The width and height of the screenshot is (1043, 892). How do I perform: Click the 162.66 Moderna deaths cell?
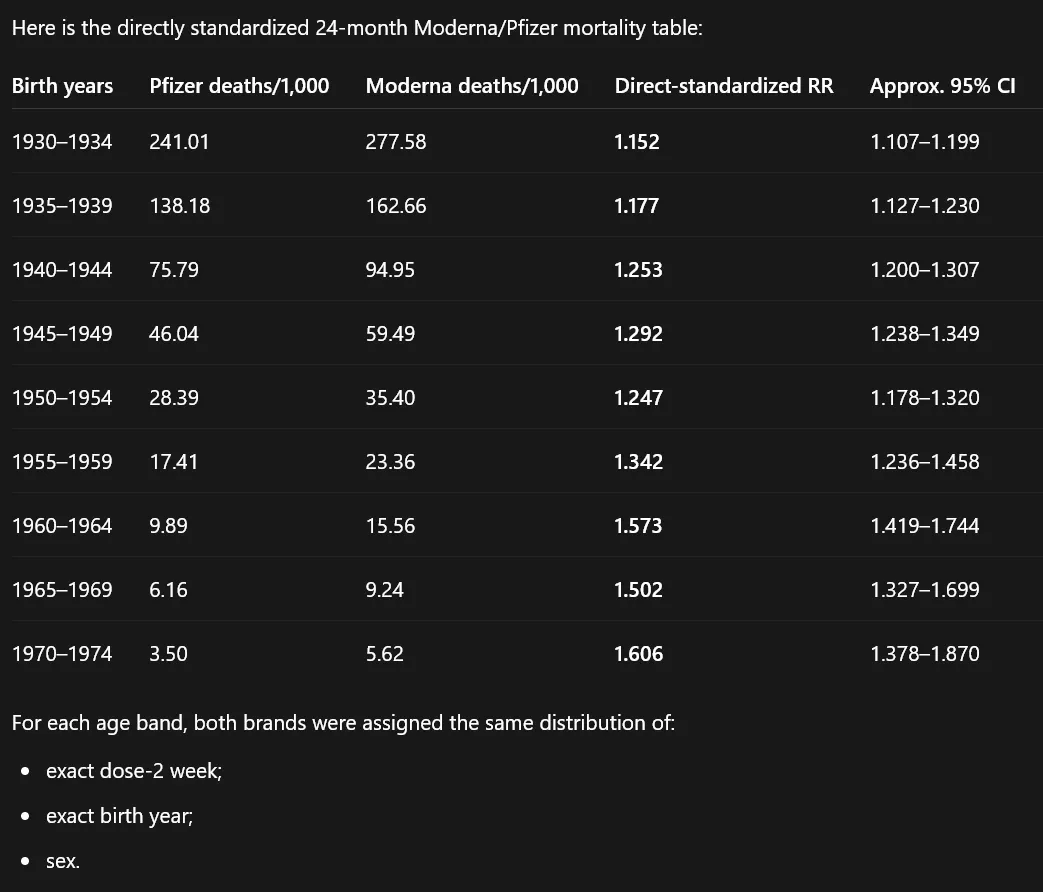[396, 206]
